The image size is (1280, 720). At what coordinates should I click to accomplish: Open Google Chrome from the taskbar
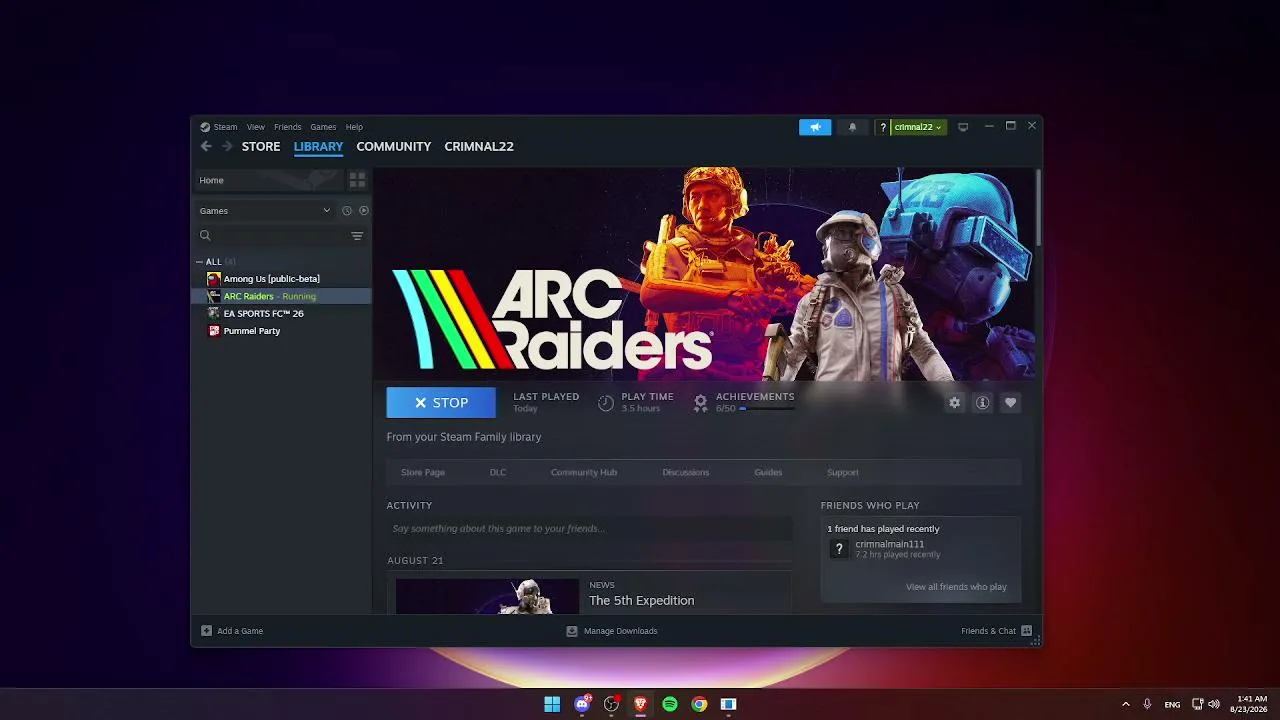pos(699,704)
